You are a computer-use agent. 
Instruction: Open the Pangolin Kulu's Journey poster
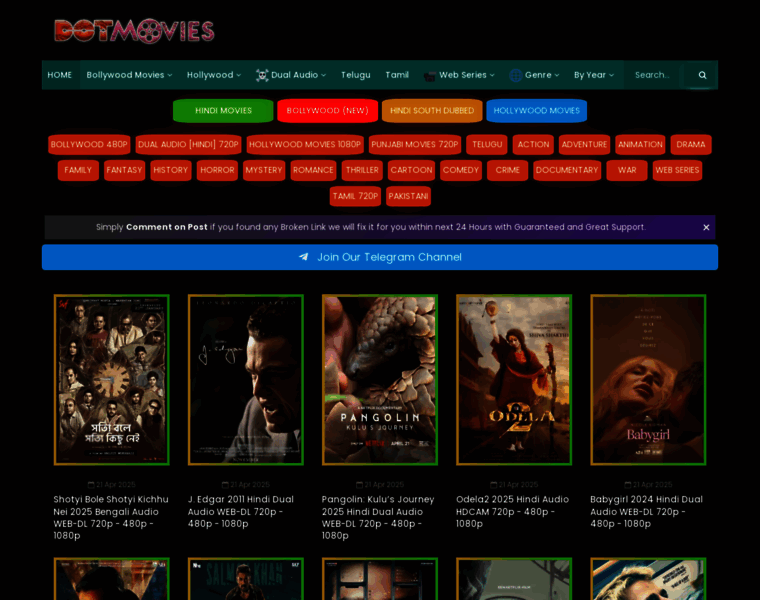(380, 380)
